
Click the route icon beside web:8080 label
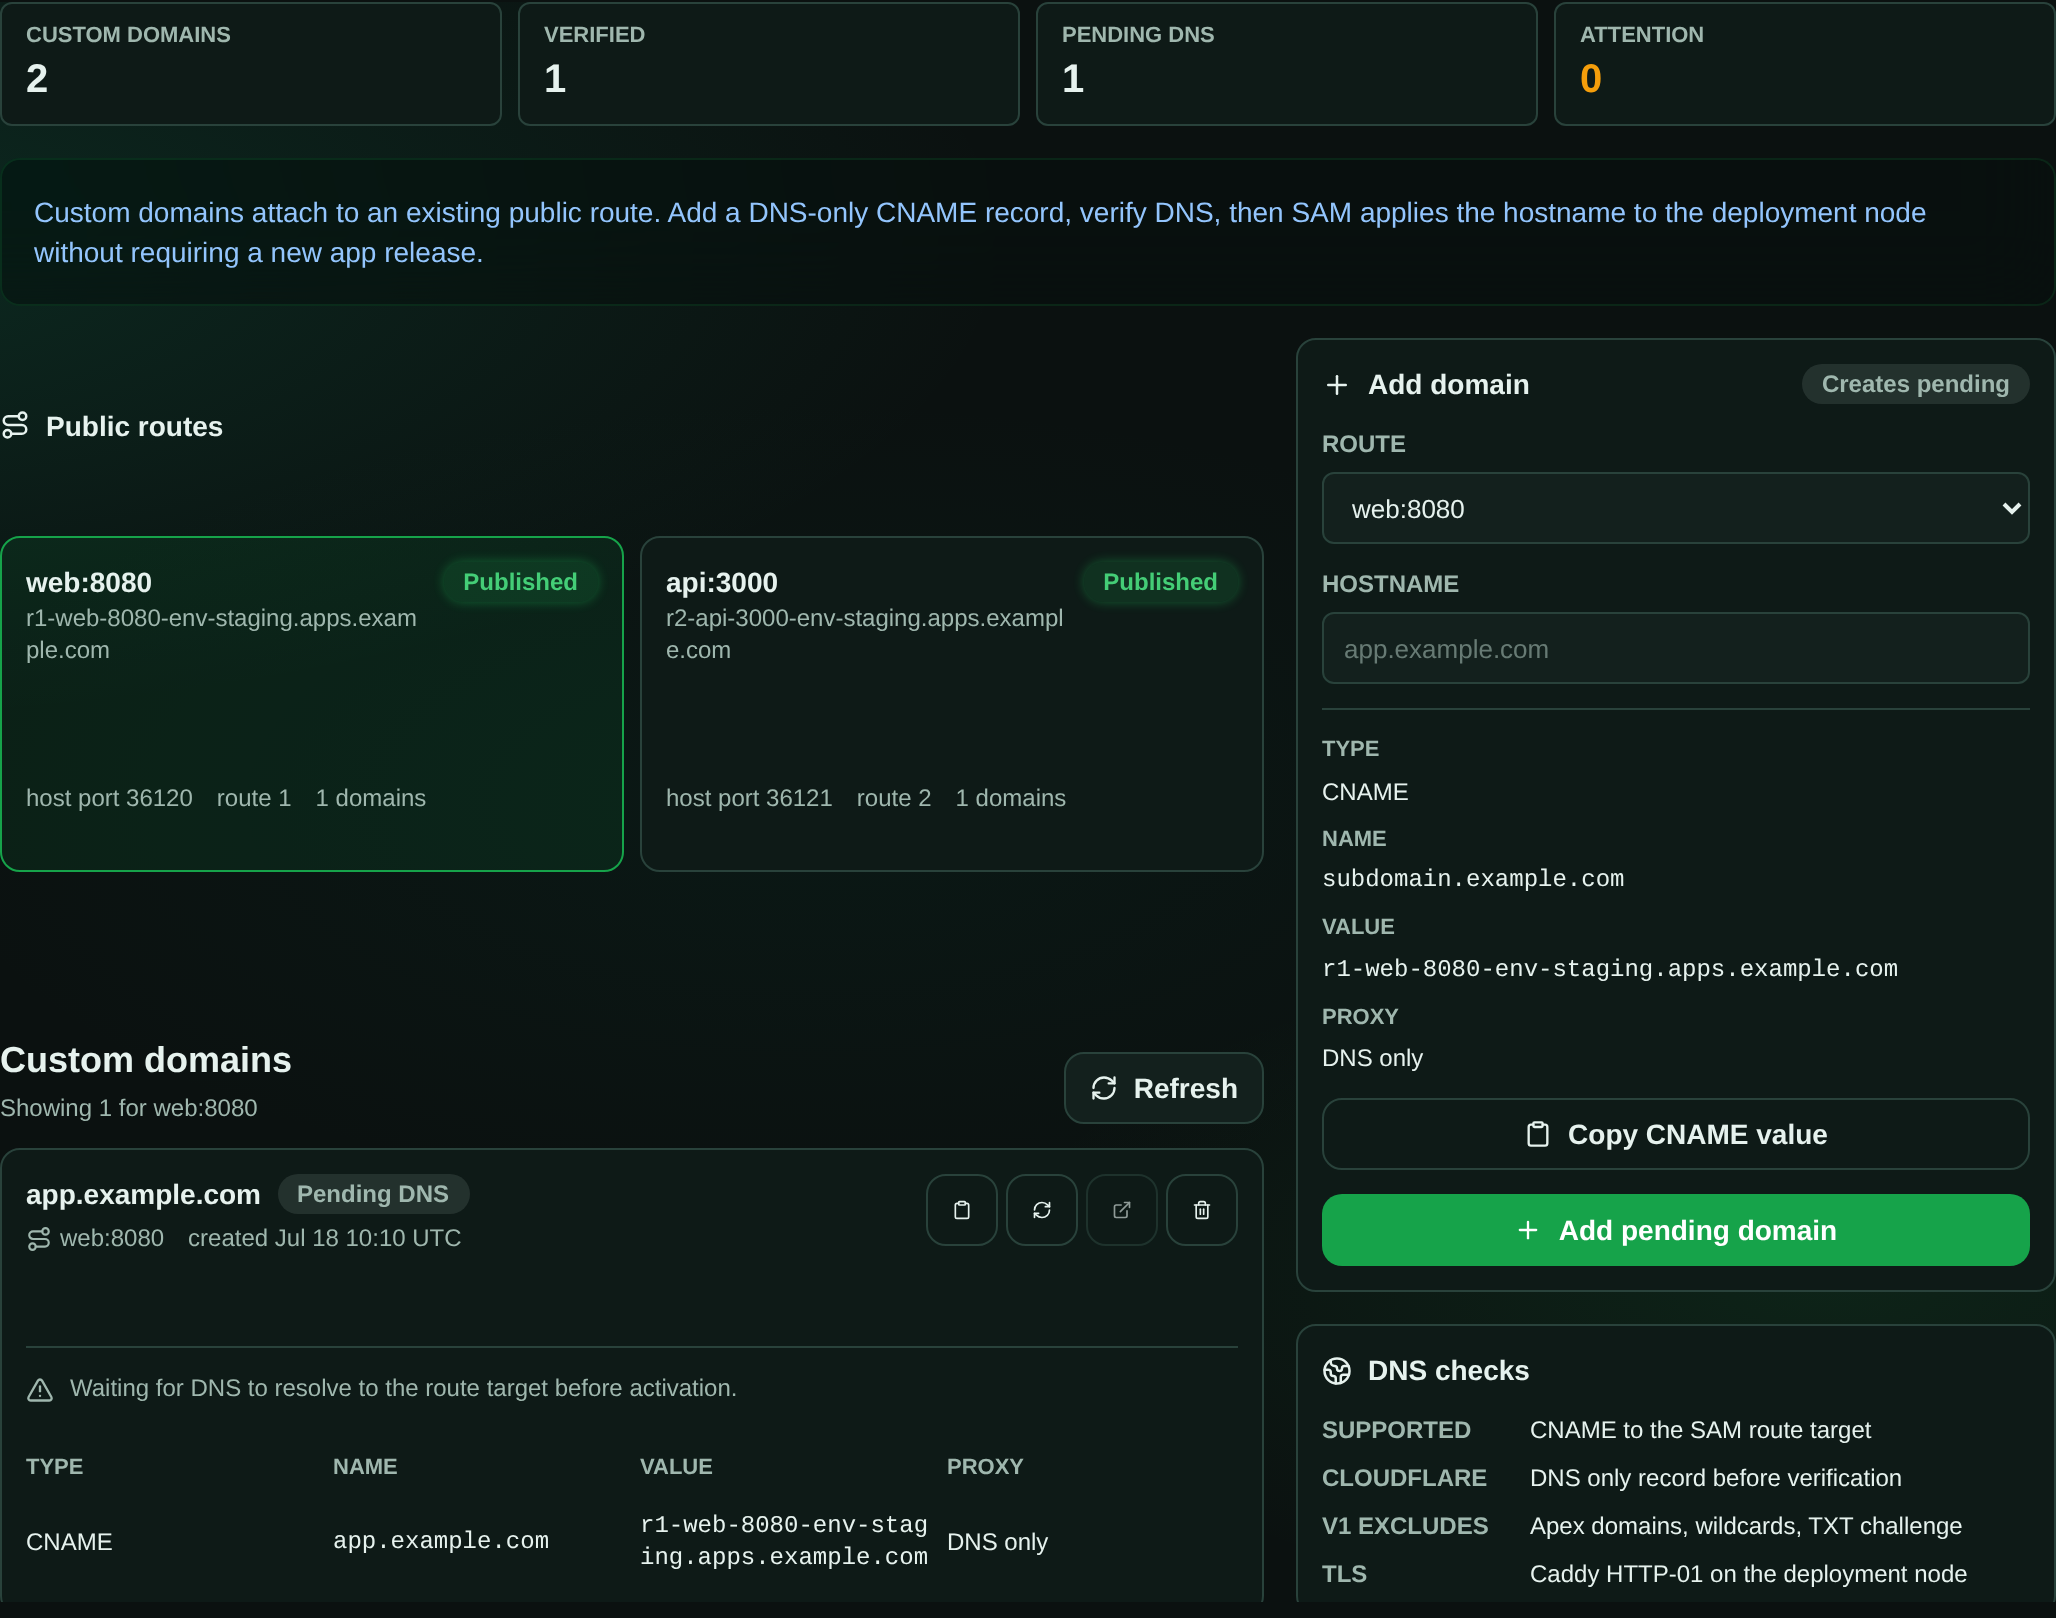tap(39, 1239)
